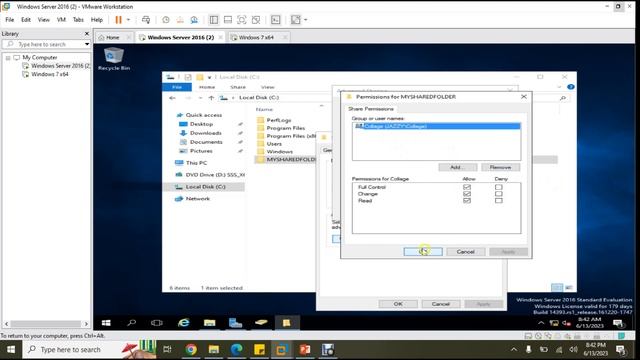Toggle the thumbnail bar view icon
This screenshot has width=640, height=360.
point(228,20)
